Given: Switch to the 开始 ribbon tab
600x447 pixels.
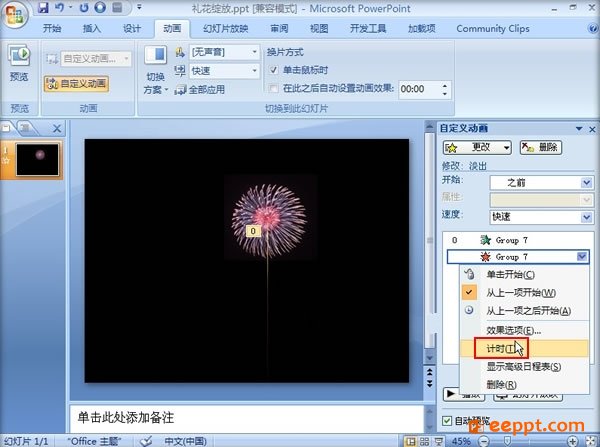Looking at the screenshot, I should click(x=52, y=28).
